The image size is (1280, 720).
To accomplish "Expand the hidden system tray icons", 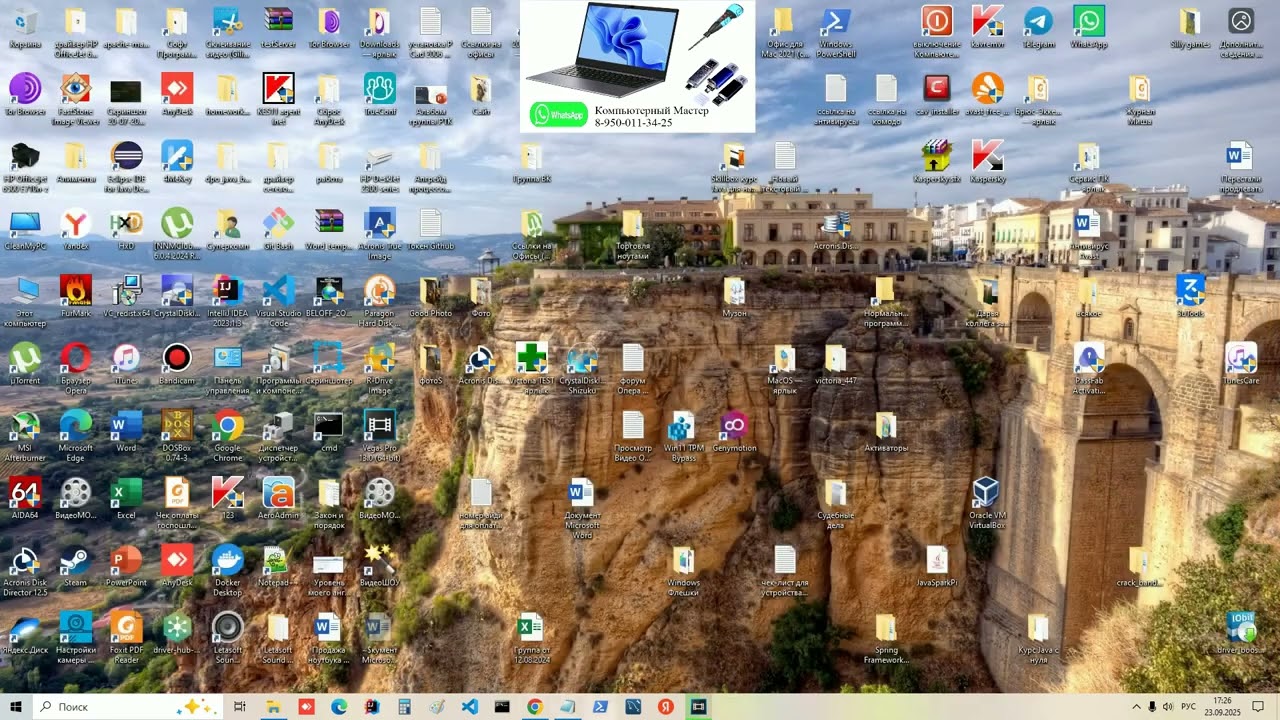I will [x=1136, y=707].
